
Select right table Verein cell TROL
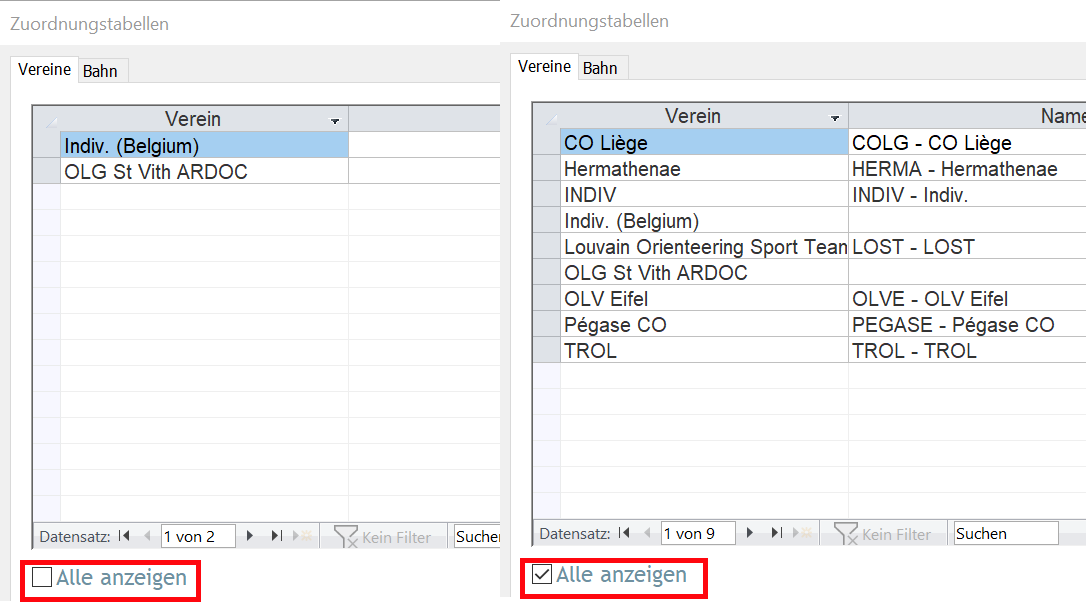(704, 351)
